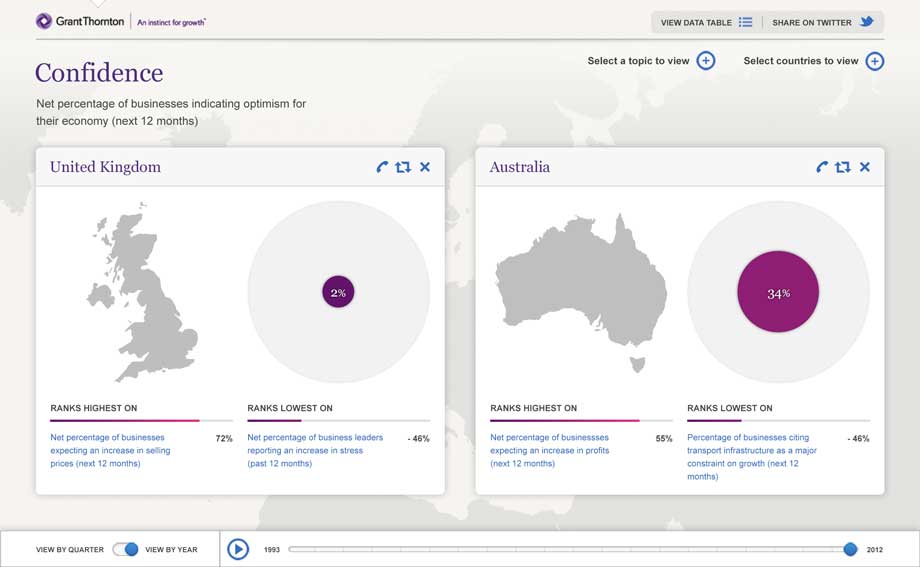
Task: Open the UK increase in selling prices link
Action: [108, 450]
